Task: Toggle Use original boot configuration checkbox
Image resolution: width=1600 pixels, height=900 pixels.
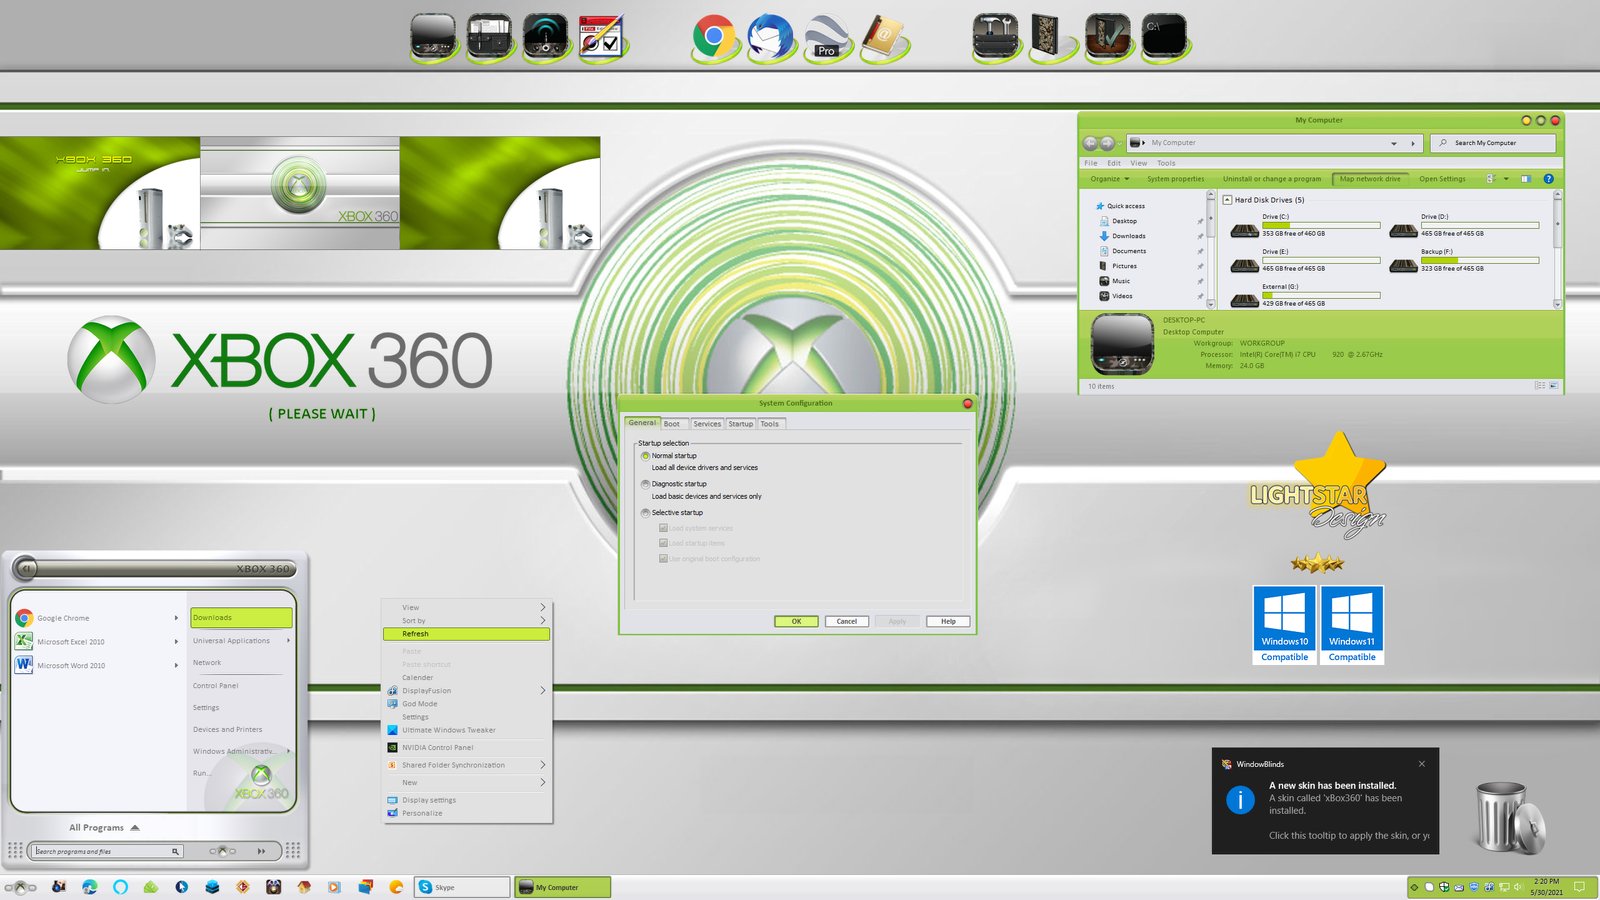Action: coord(663,559)
